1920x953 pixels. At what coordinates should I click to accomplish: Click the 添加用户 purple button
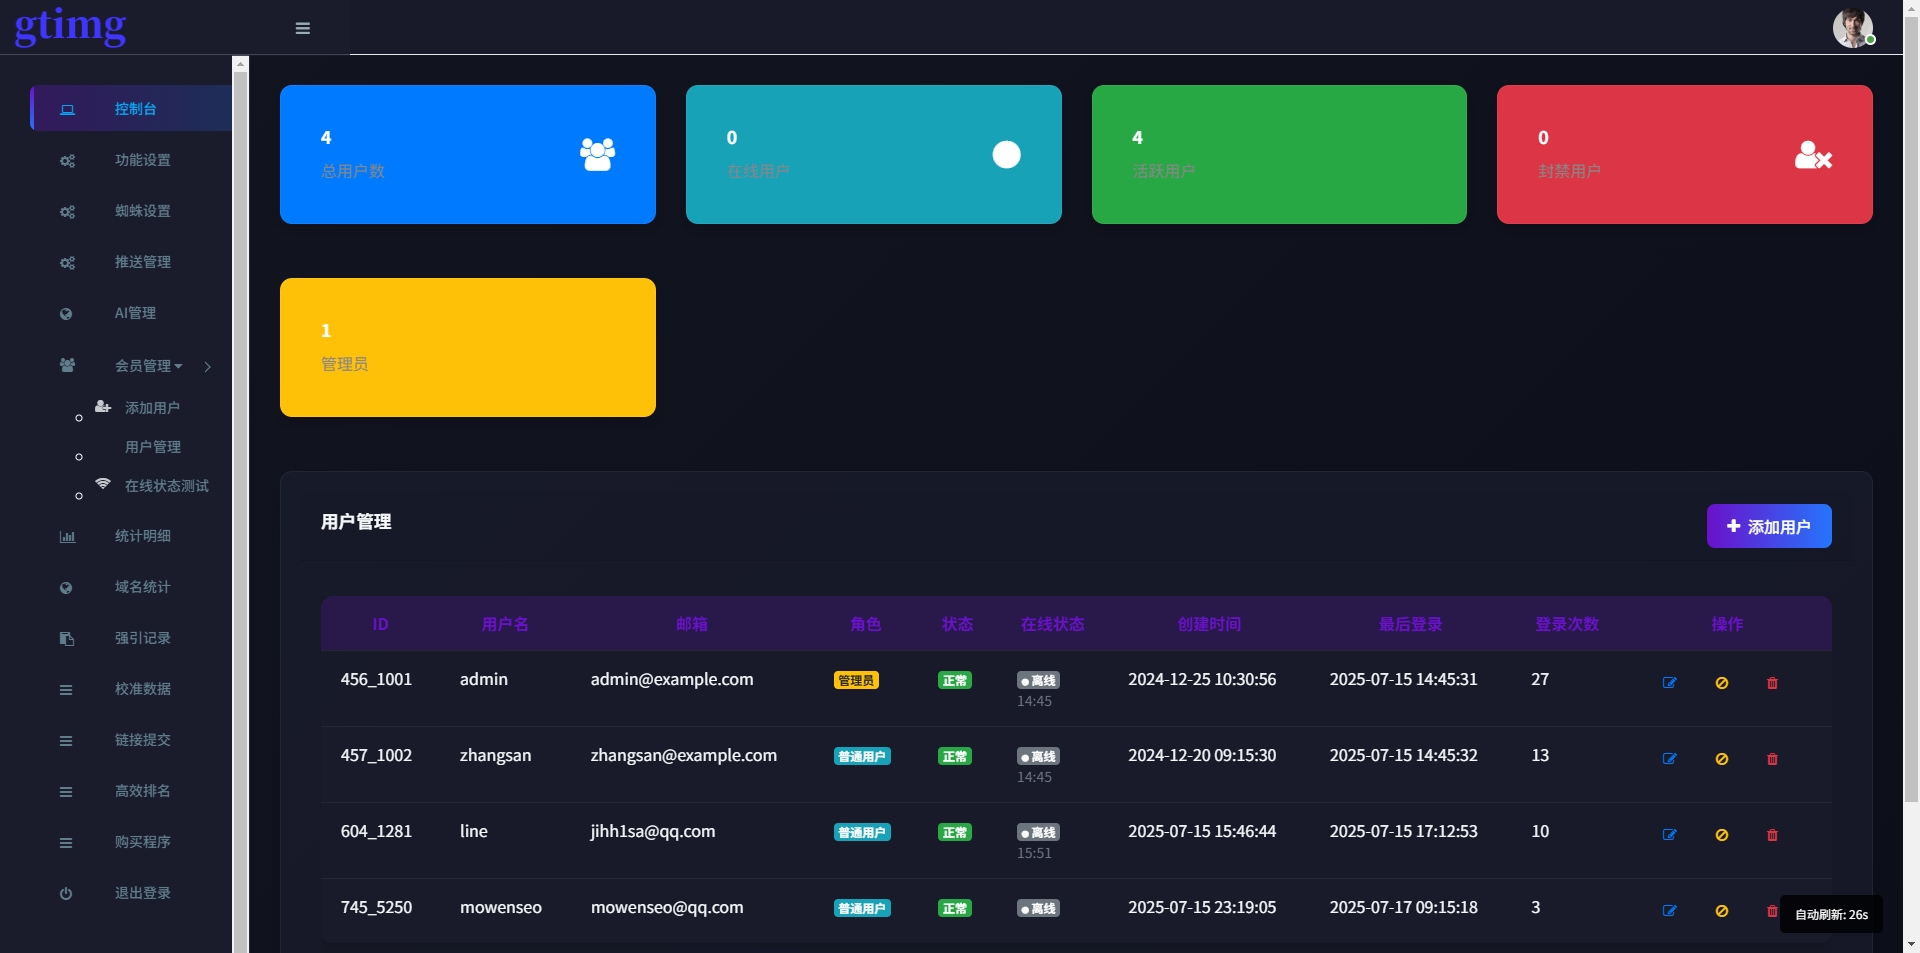coord(1769,526)
